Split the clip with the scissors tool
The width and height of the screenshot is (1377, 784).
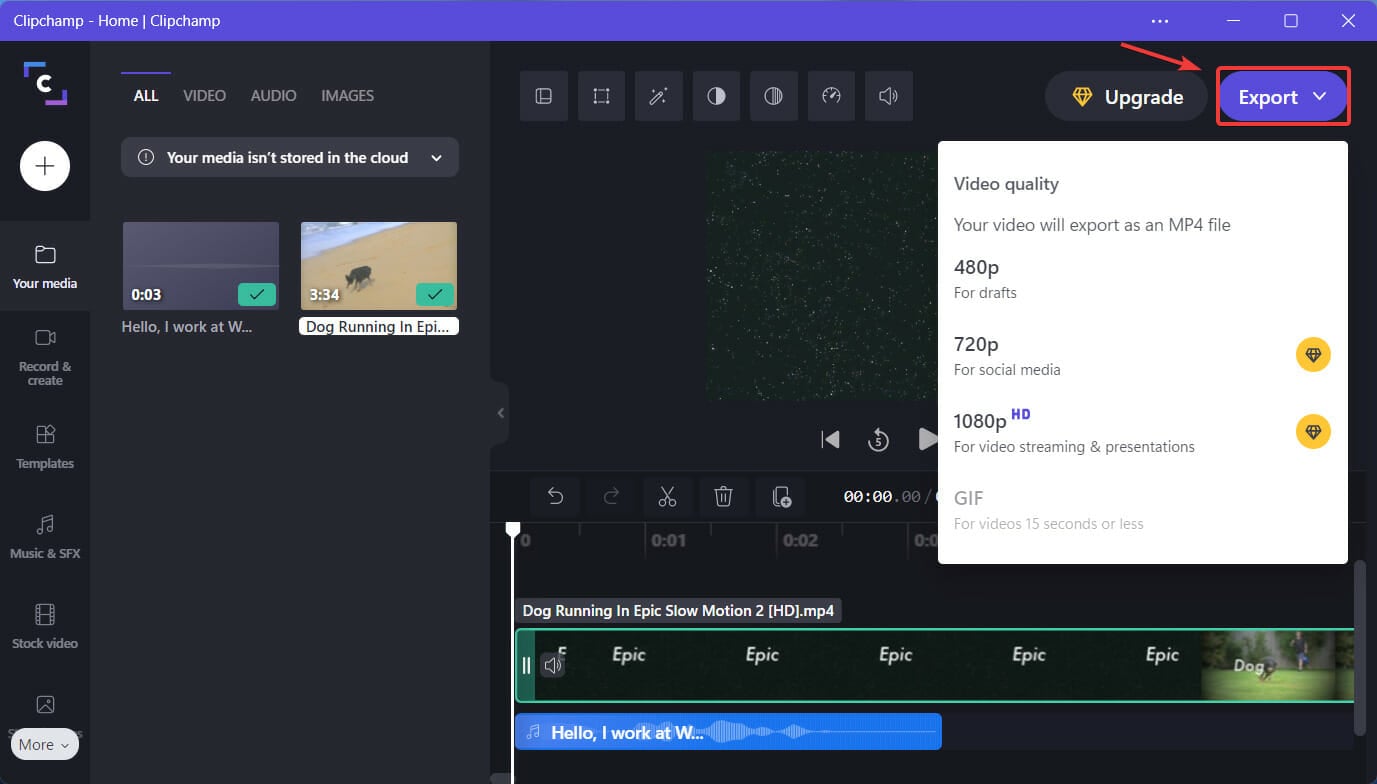(x=668, y=497)
